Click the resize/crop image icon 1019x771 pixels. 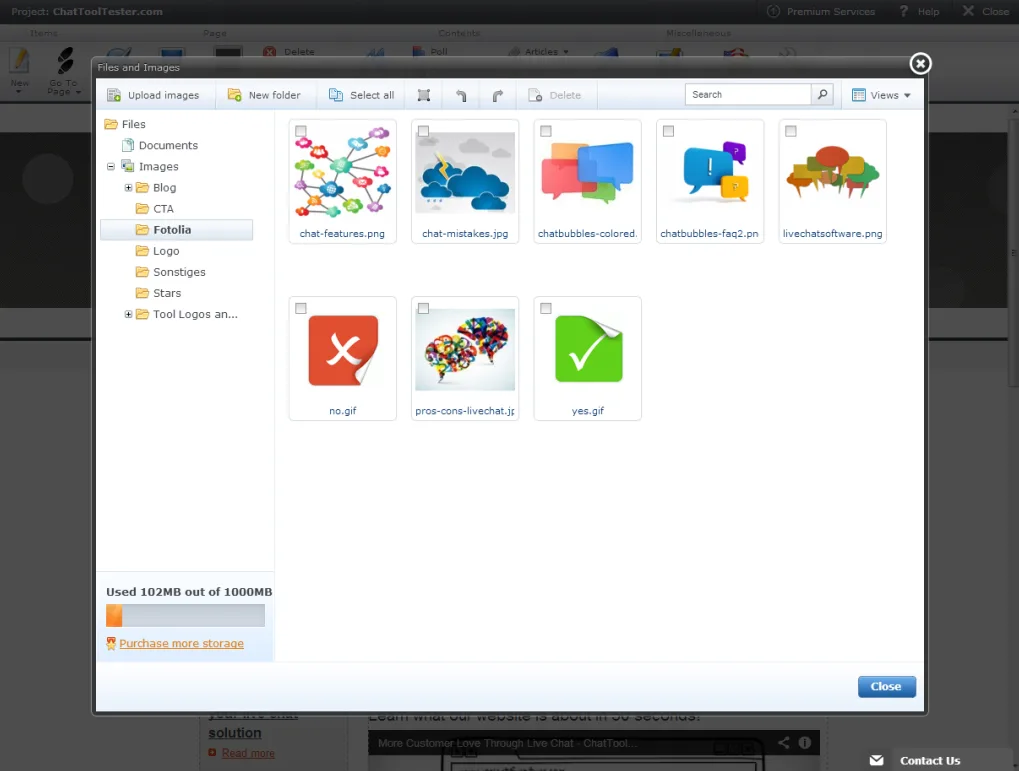click(424, 96)
